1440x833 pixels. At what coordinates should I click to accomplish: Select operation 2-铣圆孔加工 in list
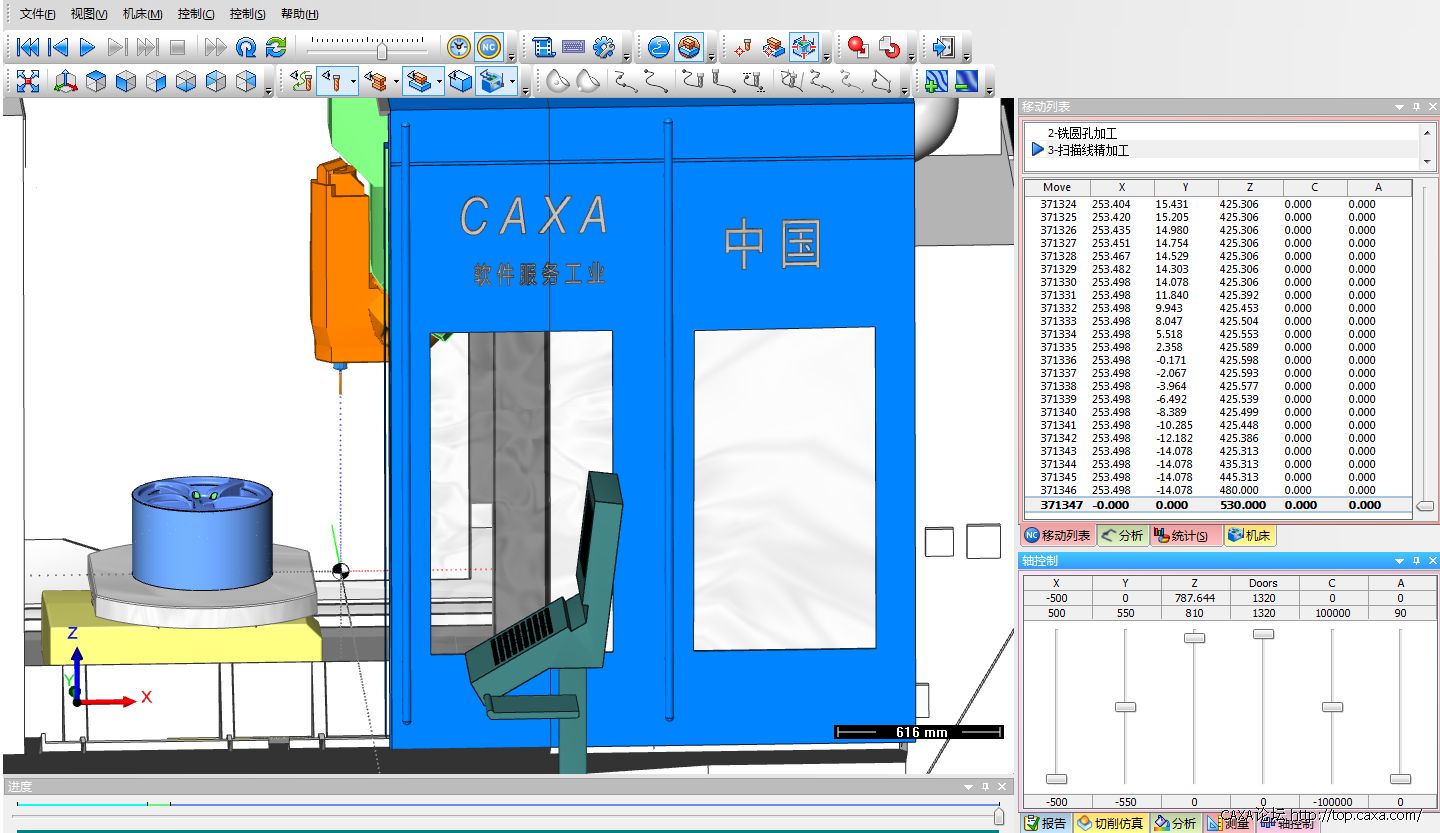pyautogui.click(x=1082, y=133)
